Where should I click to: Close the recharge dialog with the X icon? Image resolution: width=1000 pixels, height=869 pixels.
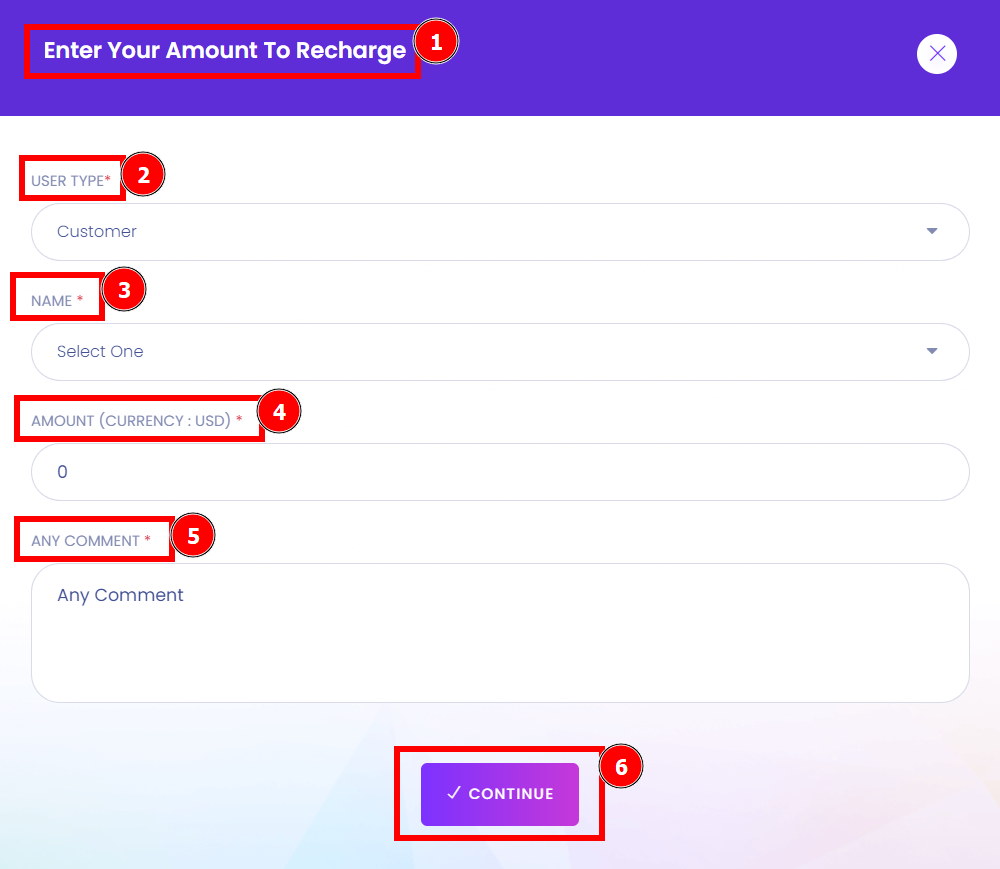coord(936,54)
